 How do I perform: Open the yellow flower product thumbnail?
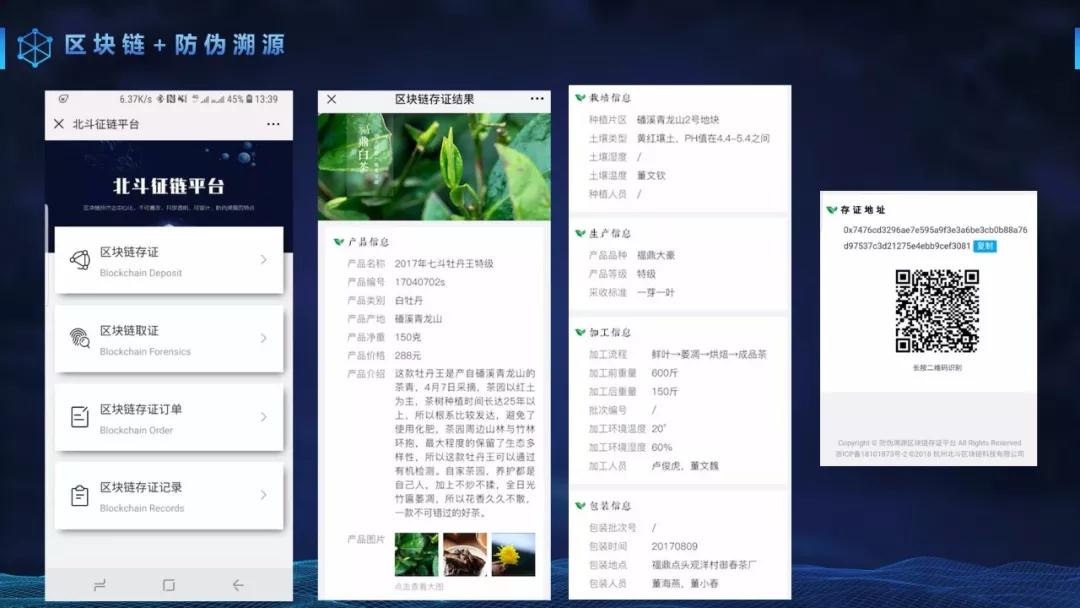[x=513, y=554]
